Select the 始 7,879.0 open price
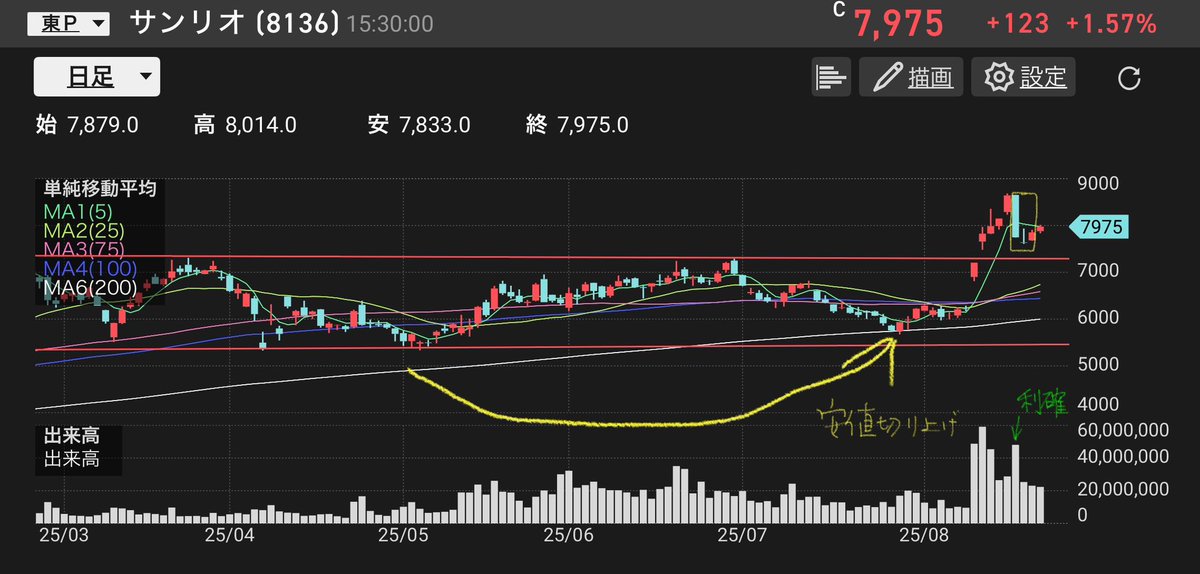1200x574 pixels. click(x=86, y=125)
